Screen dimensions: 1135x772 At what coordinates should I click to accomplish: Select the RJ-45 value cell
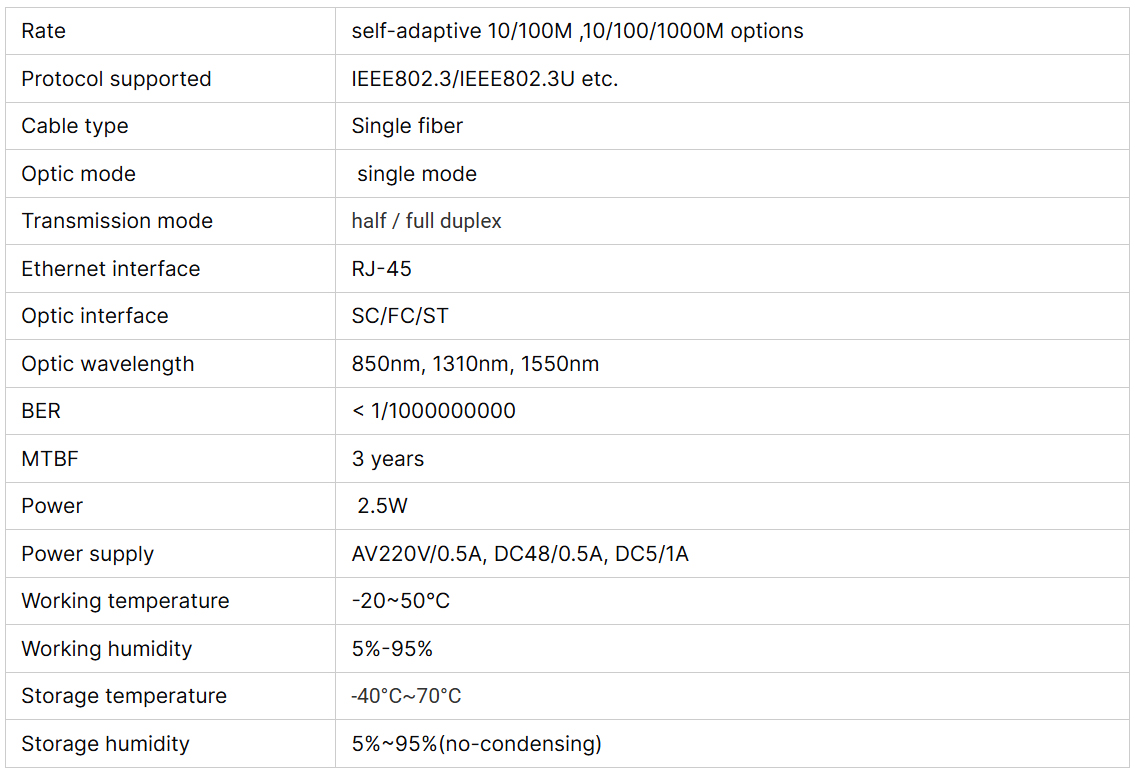click(381, 269)
